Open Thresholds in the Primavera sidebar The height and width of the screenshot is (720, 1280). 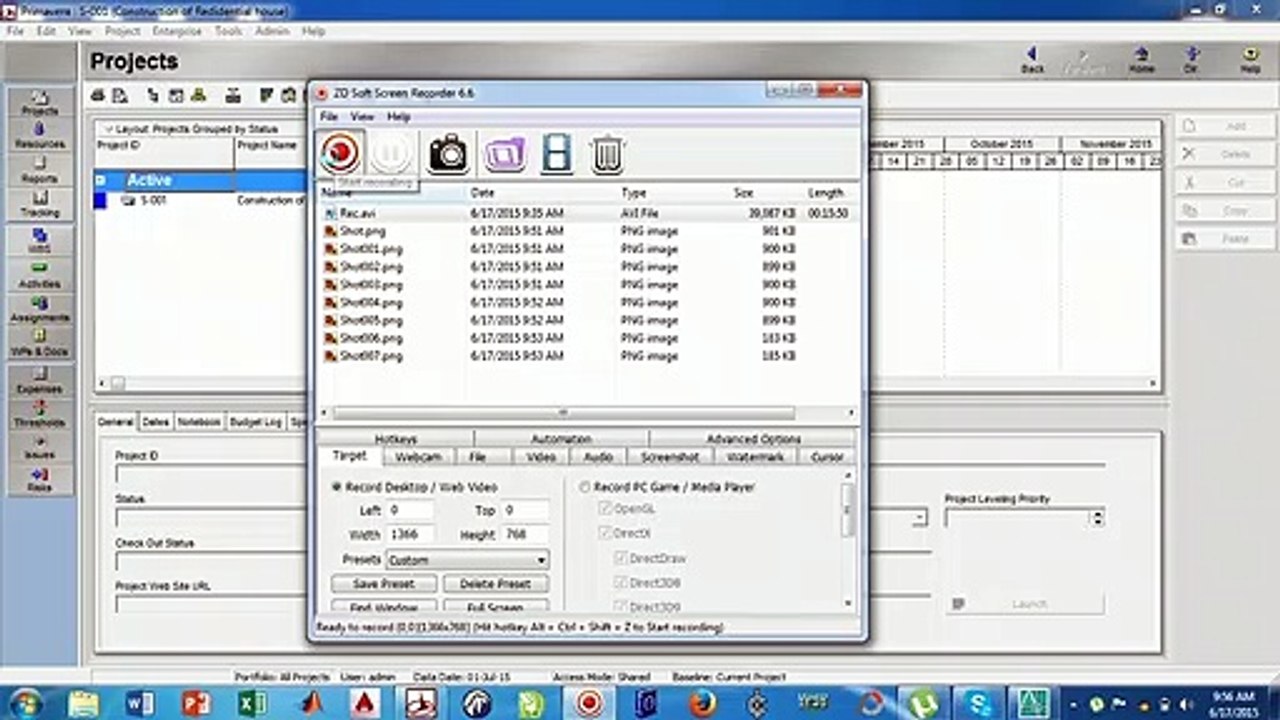[x=40, y=414]
